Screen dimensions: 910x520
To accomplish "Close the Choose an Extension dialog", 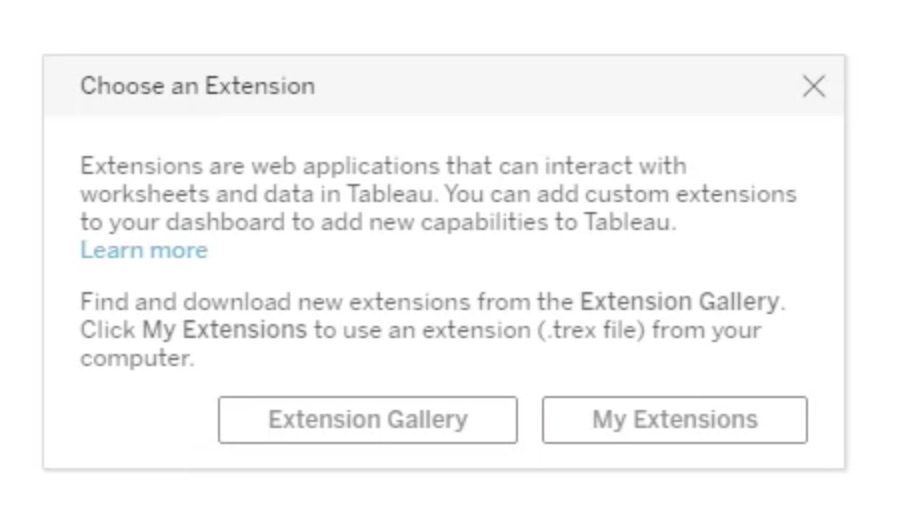I will [814, 86].
